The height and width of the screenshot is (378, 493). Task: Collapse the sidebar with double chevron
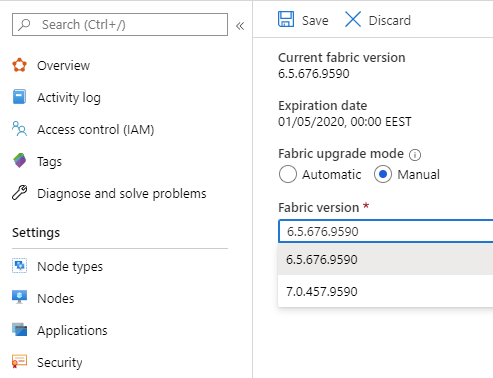pyautogui.click(x=240, y=26)
